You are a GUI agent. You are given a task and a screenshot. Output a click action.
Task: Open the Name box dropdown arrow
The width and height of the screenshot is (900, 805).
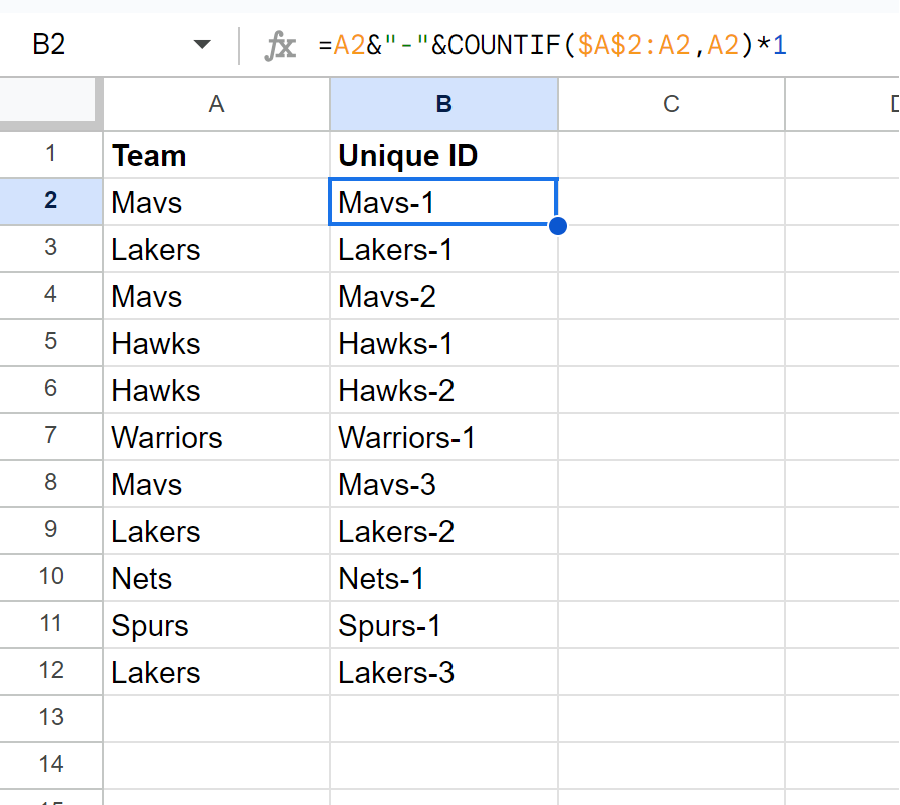(x=202, y=44)
